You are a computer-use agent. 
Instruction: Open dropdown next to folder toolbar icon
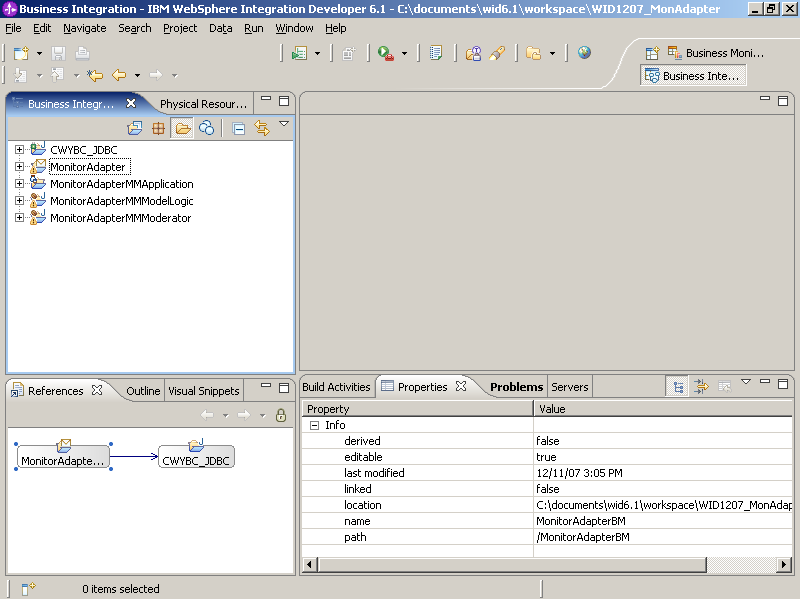coord(552,54)
